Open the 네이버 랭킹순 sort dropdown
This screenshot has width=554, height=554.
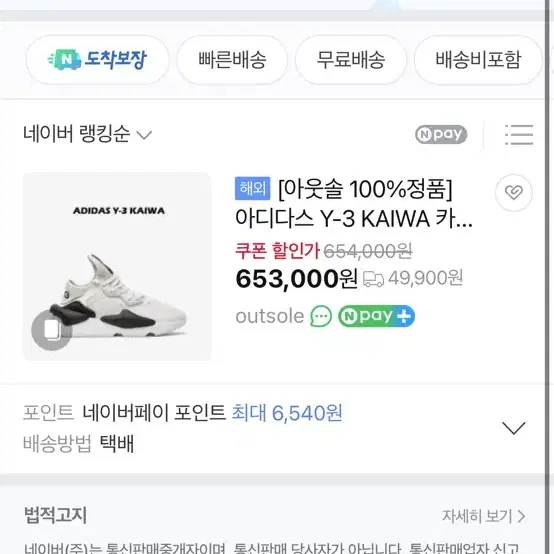pos(88,134)
